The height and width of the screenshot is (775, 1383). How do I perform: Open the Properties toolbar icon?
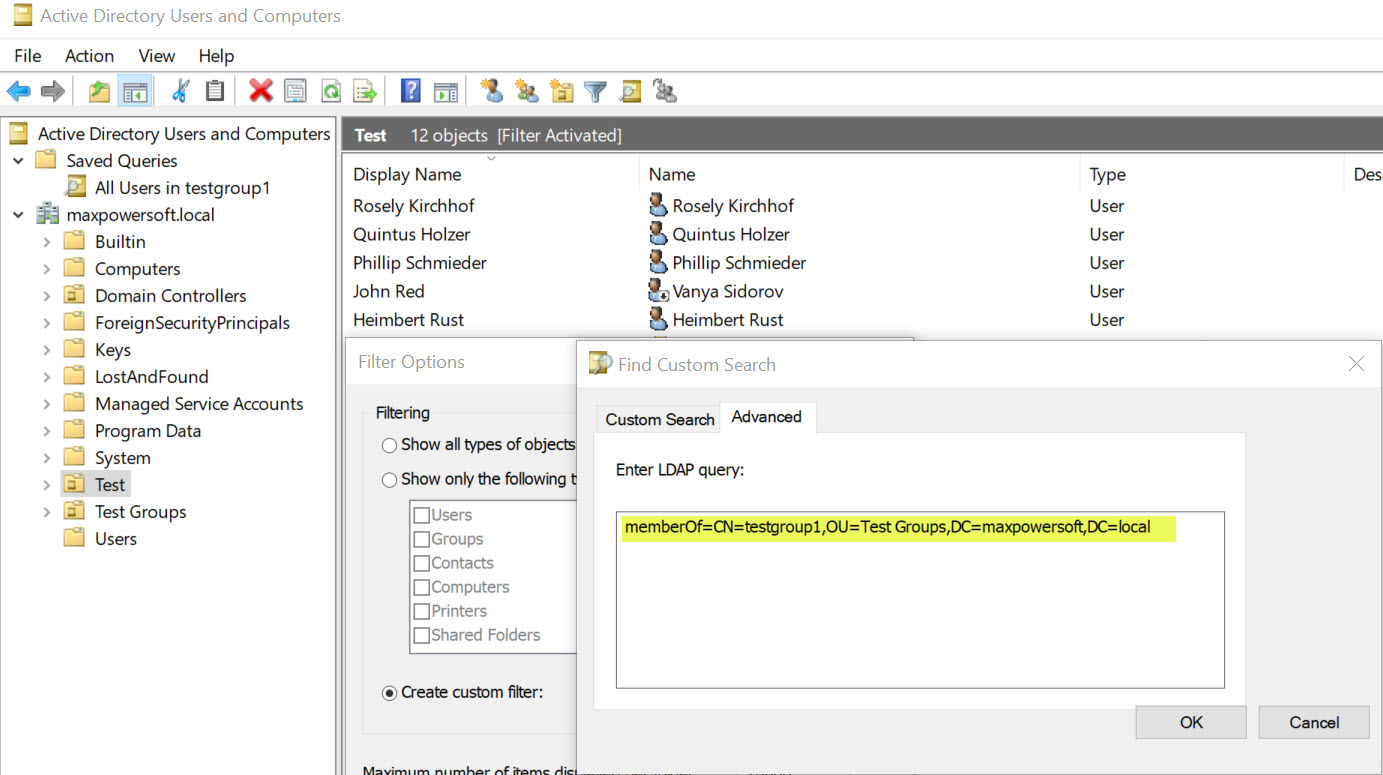click(x=296, y=92)
